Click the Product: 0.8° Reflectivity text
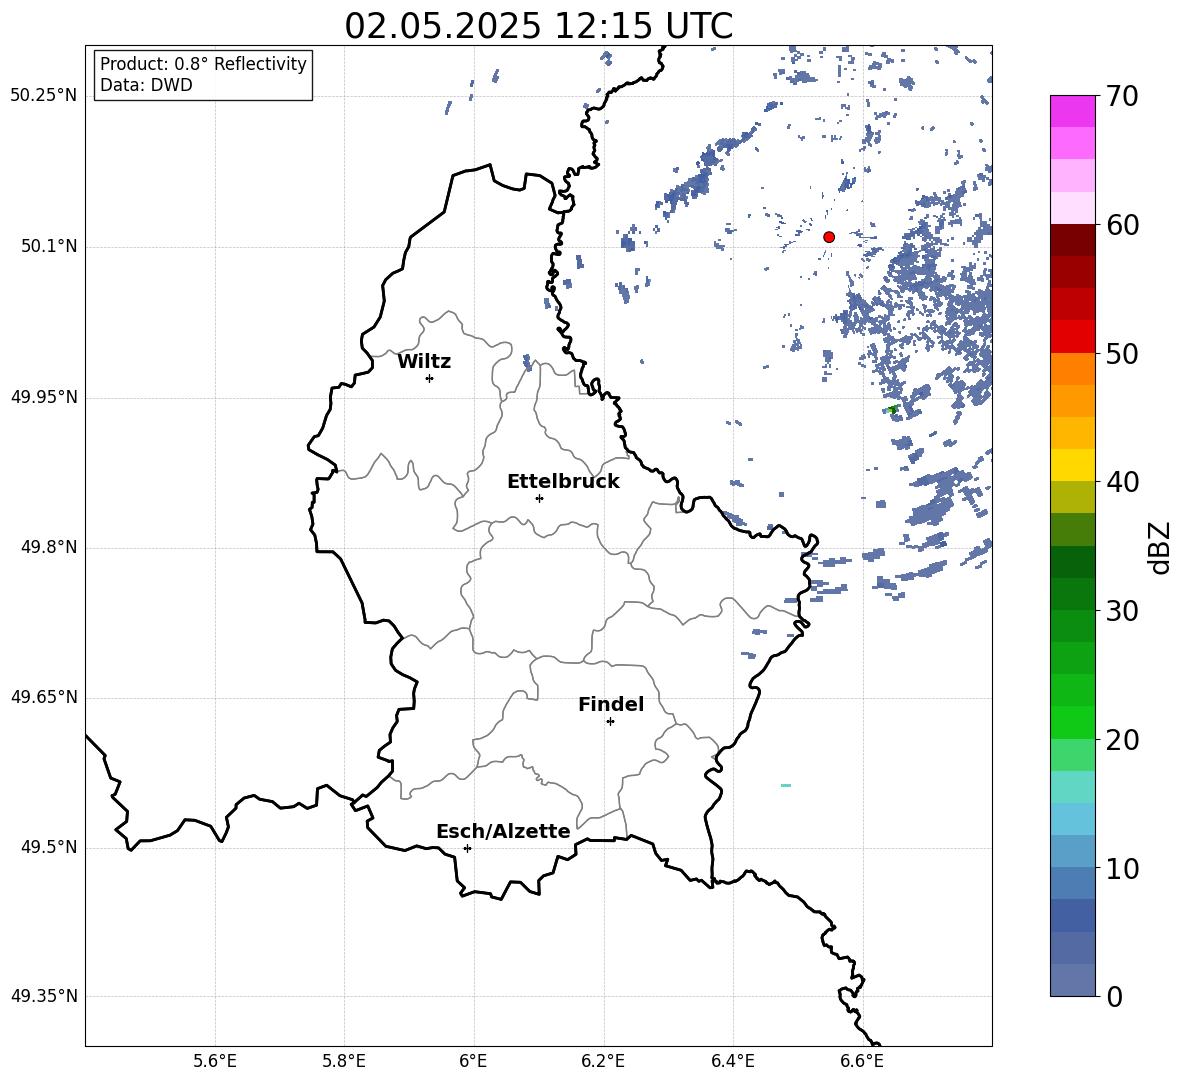The height and width of the screenshot is (1081, 1184). tap(203, 64)
